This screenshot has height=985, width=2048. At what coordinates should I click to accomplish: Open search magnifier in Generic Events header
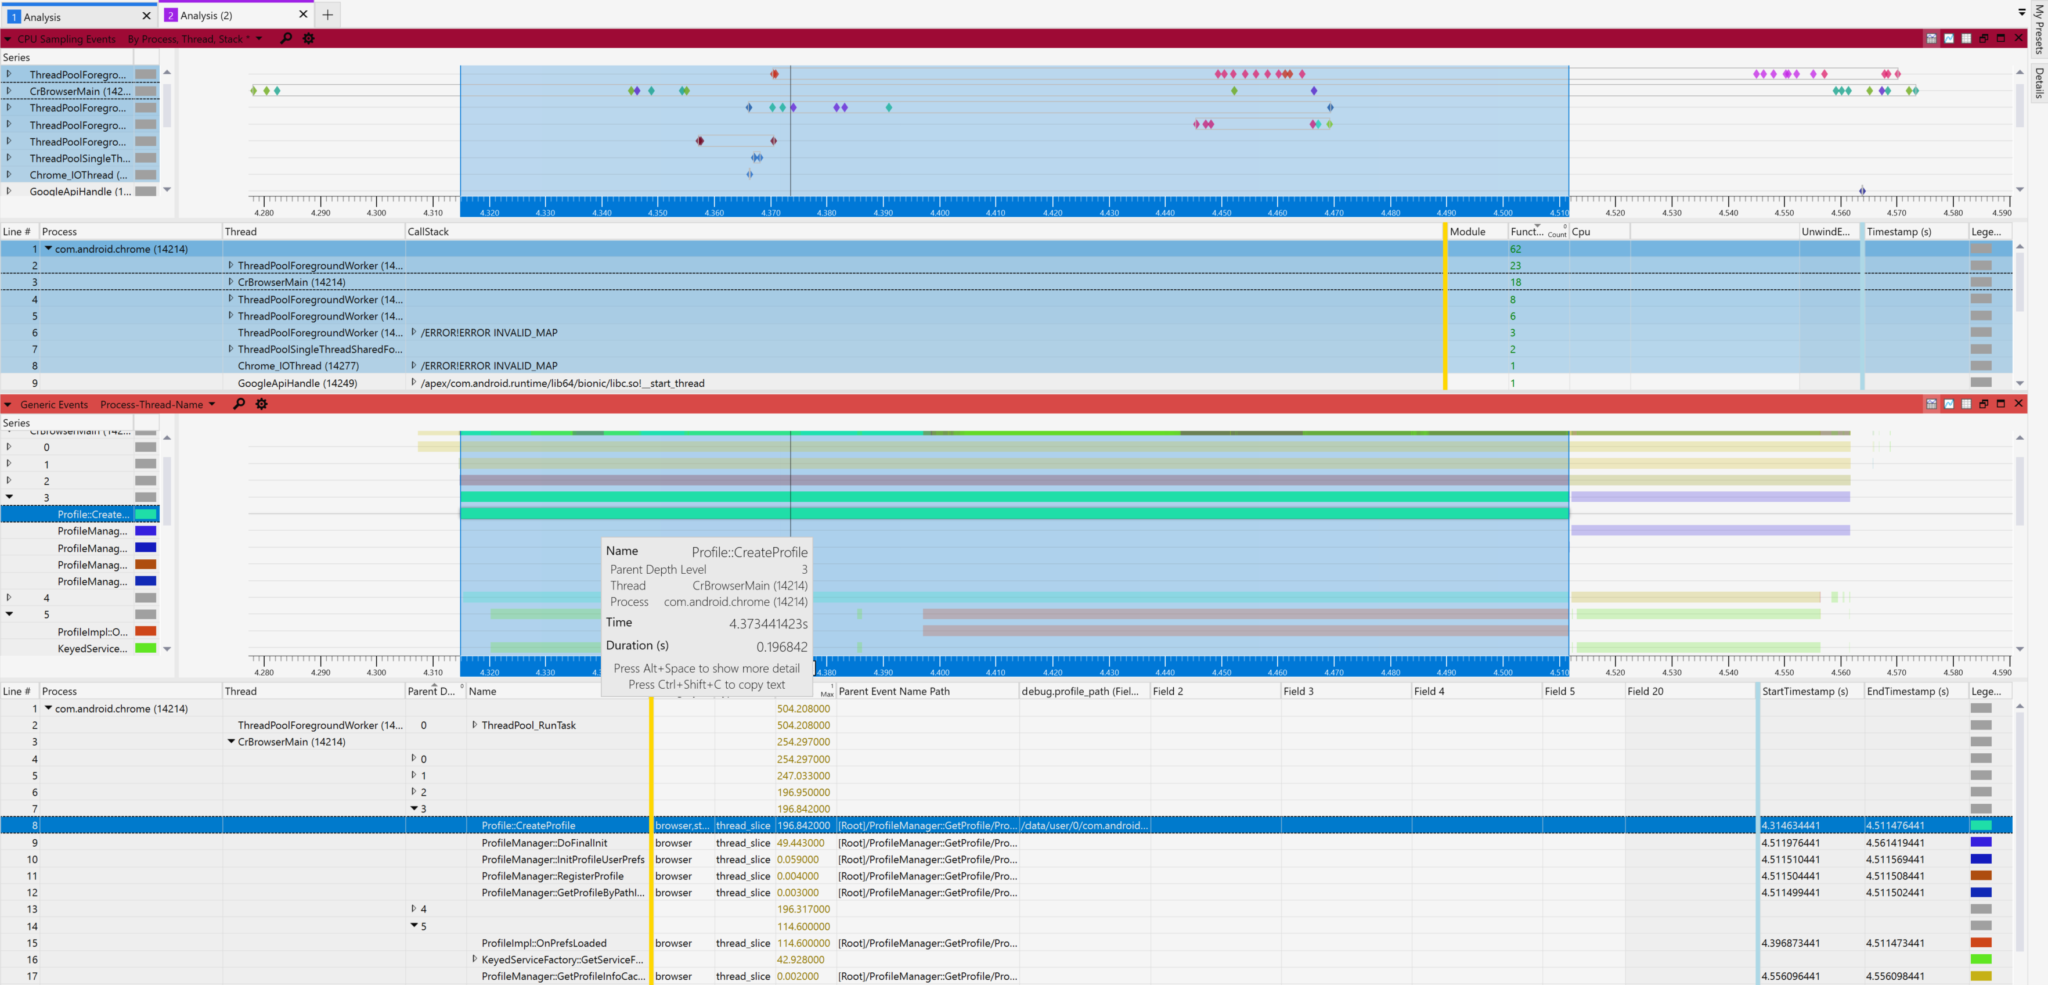239,404
